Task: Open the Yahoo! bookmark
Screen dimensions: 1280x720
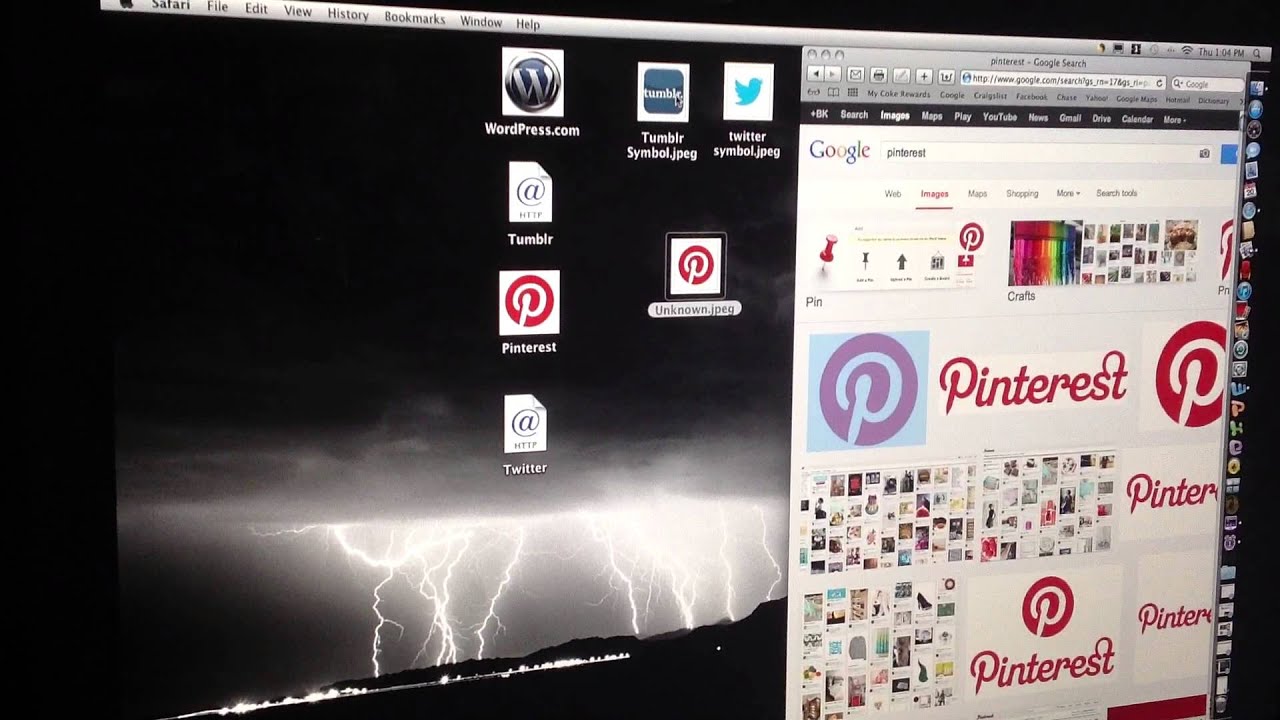Action: point(1097,99)
